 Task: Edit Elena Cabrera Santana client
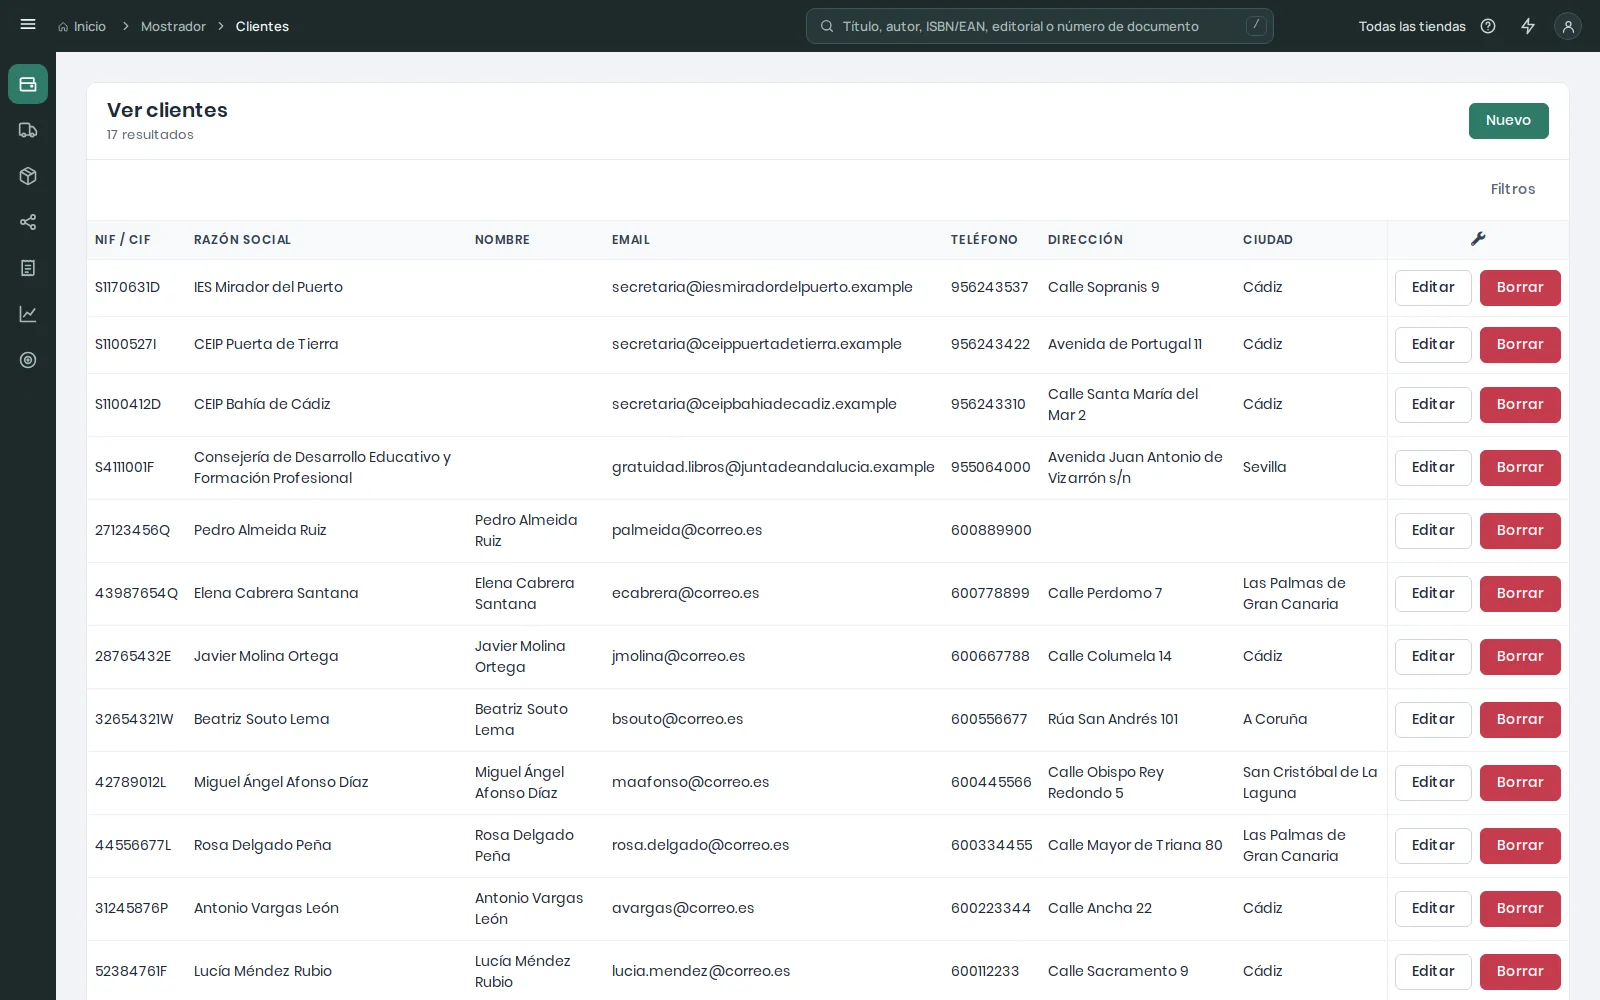pyautogui.click(x=1433, y=594)
